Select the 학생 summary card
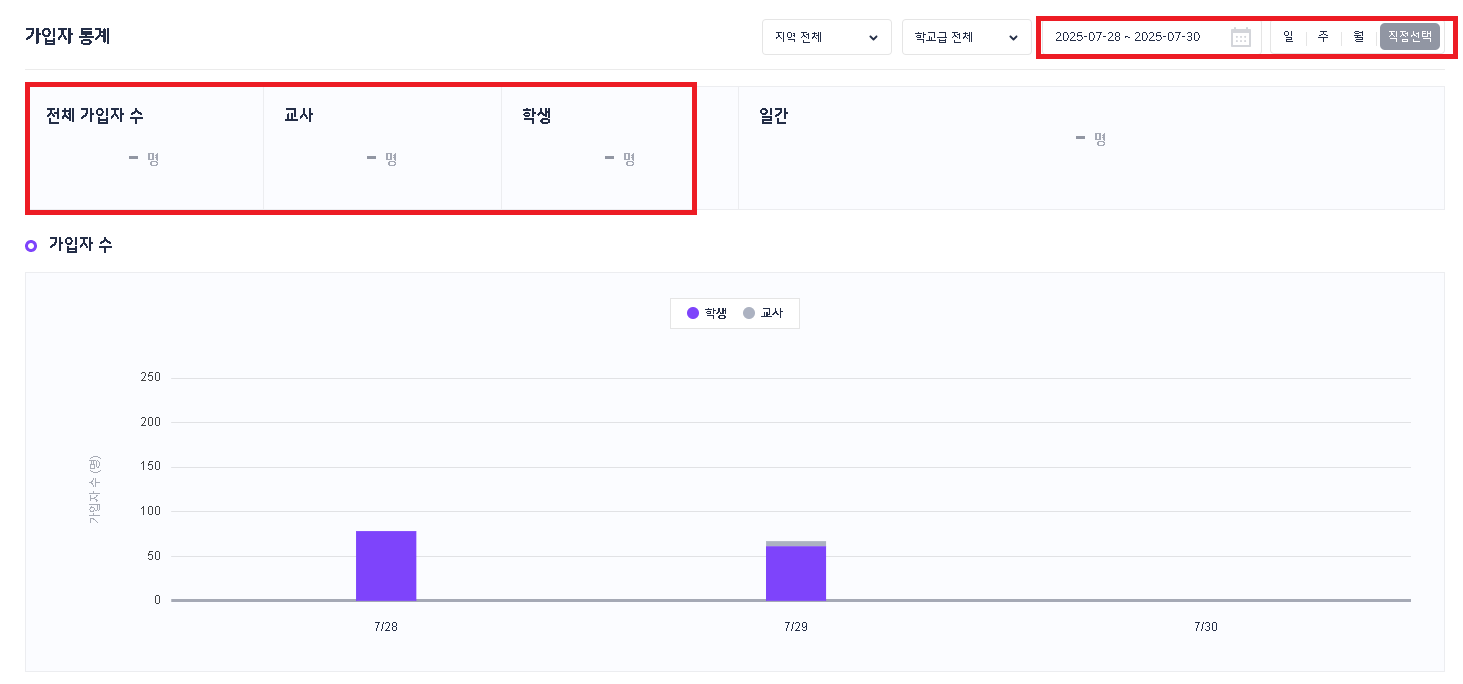The height and width of the screenshot is (684, 1463). [597, 148]
